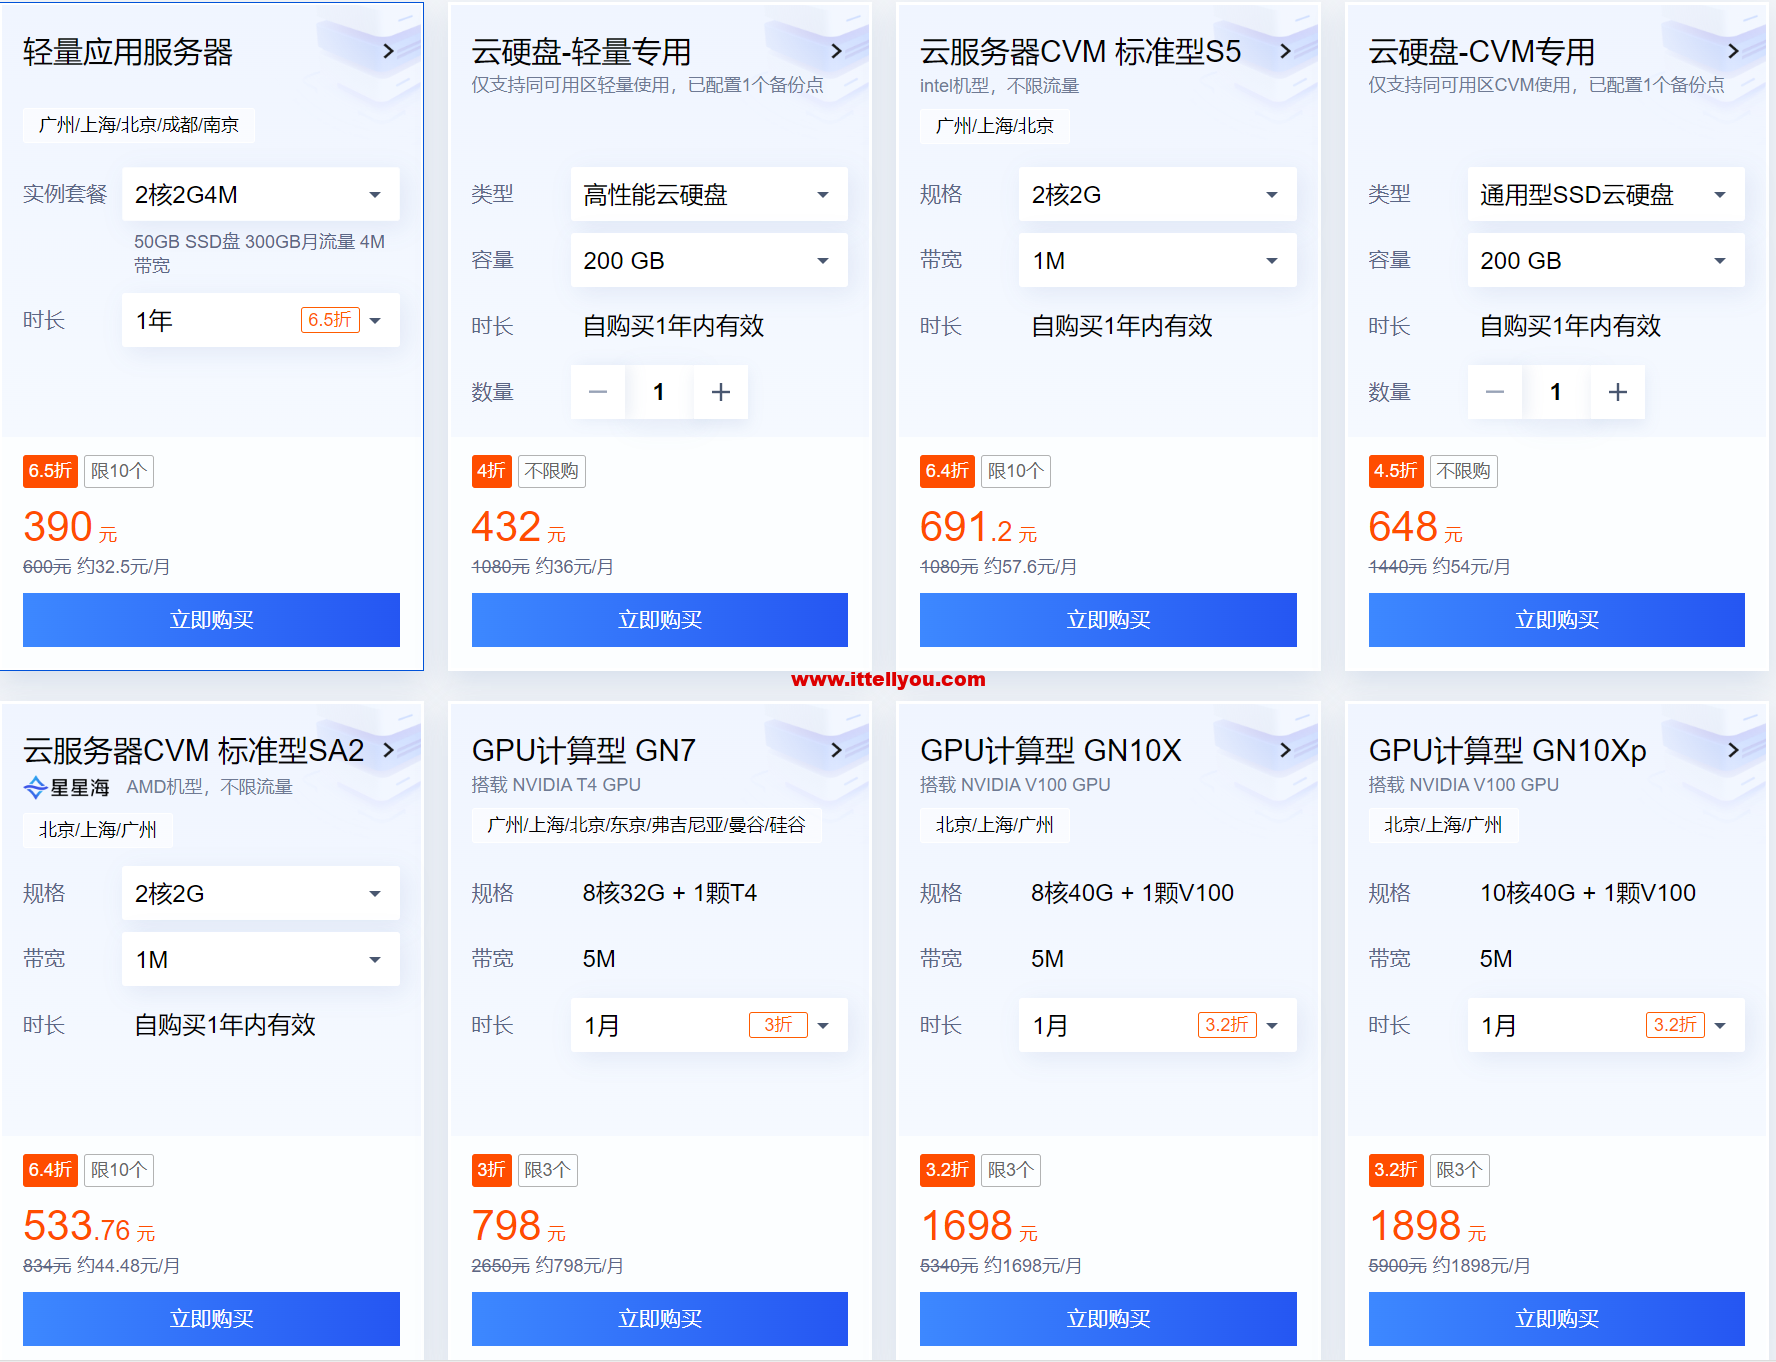This screenshot has width=1776, height=1362.
Task: Open GPU计算型 GN7 chevron arrow
Action: 837,750
